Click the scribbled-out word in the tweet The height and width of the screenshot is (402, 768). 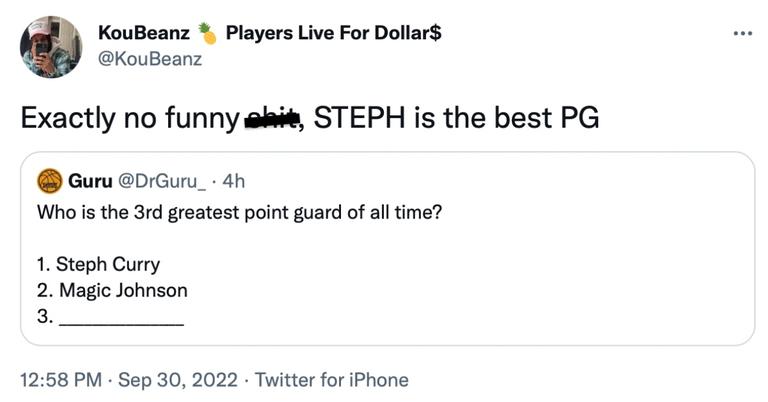tap(274, 118)
